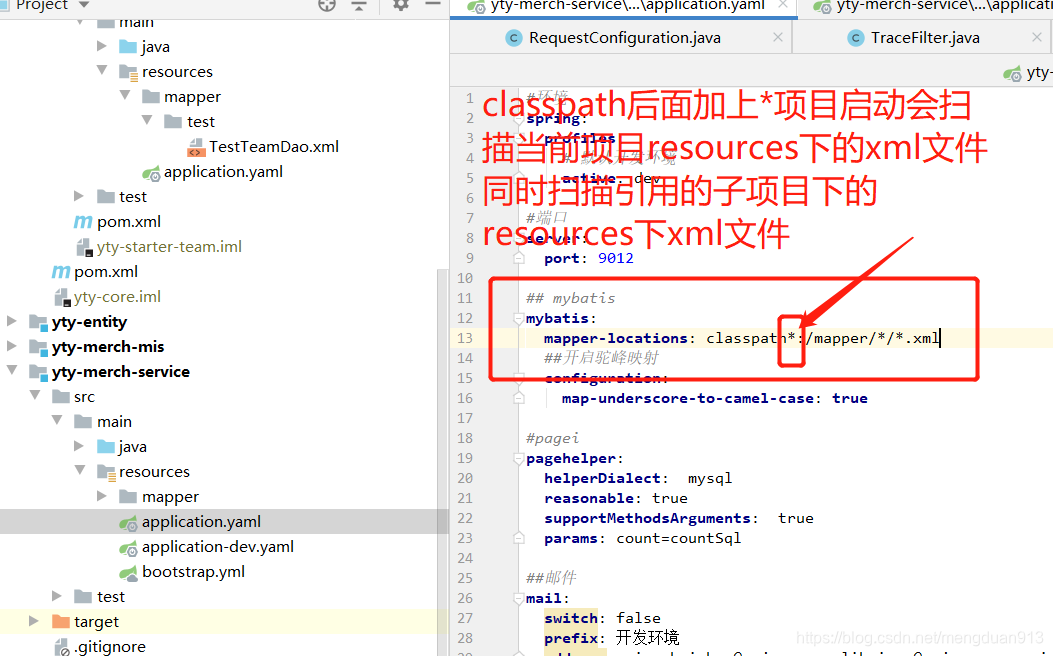
Task: Click the collapse all icon in Project panel
Action: (x=359, y=5)
